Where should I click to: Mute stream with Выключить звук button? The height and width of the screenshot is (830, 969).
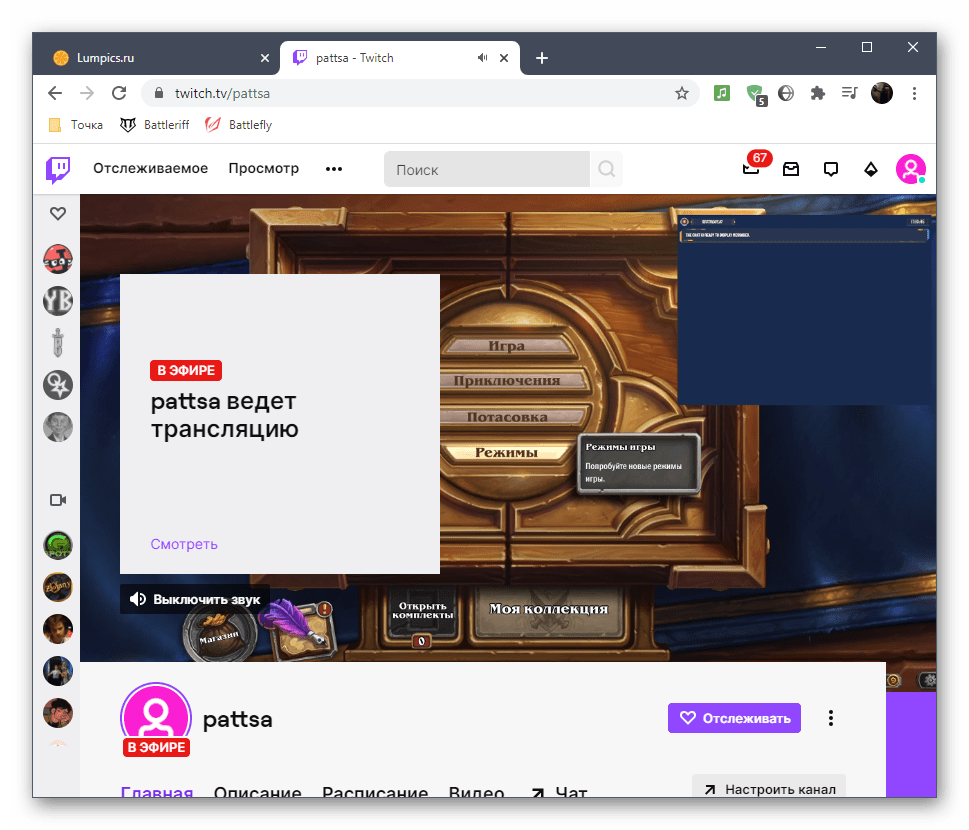(195, 599)
